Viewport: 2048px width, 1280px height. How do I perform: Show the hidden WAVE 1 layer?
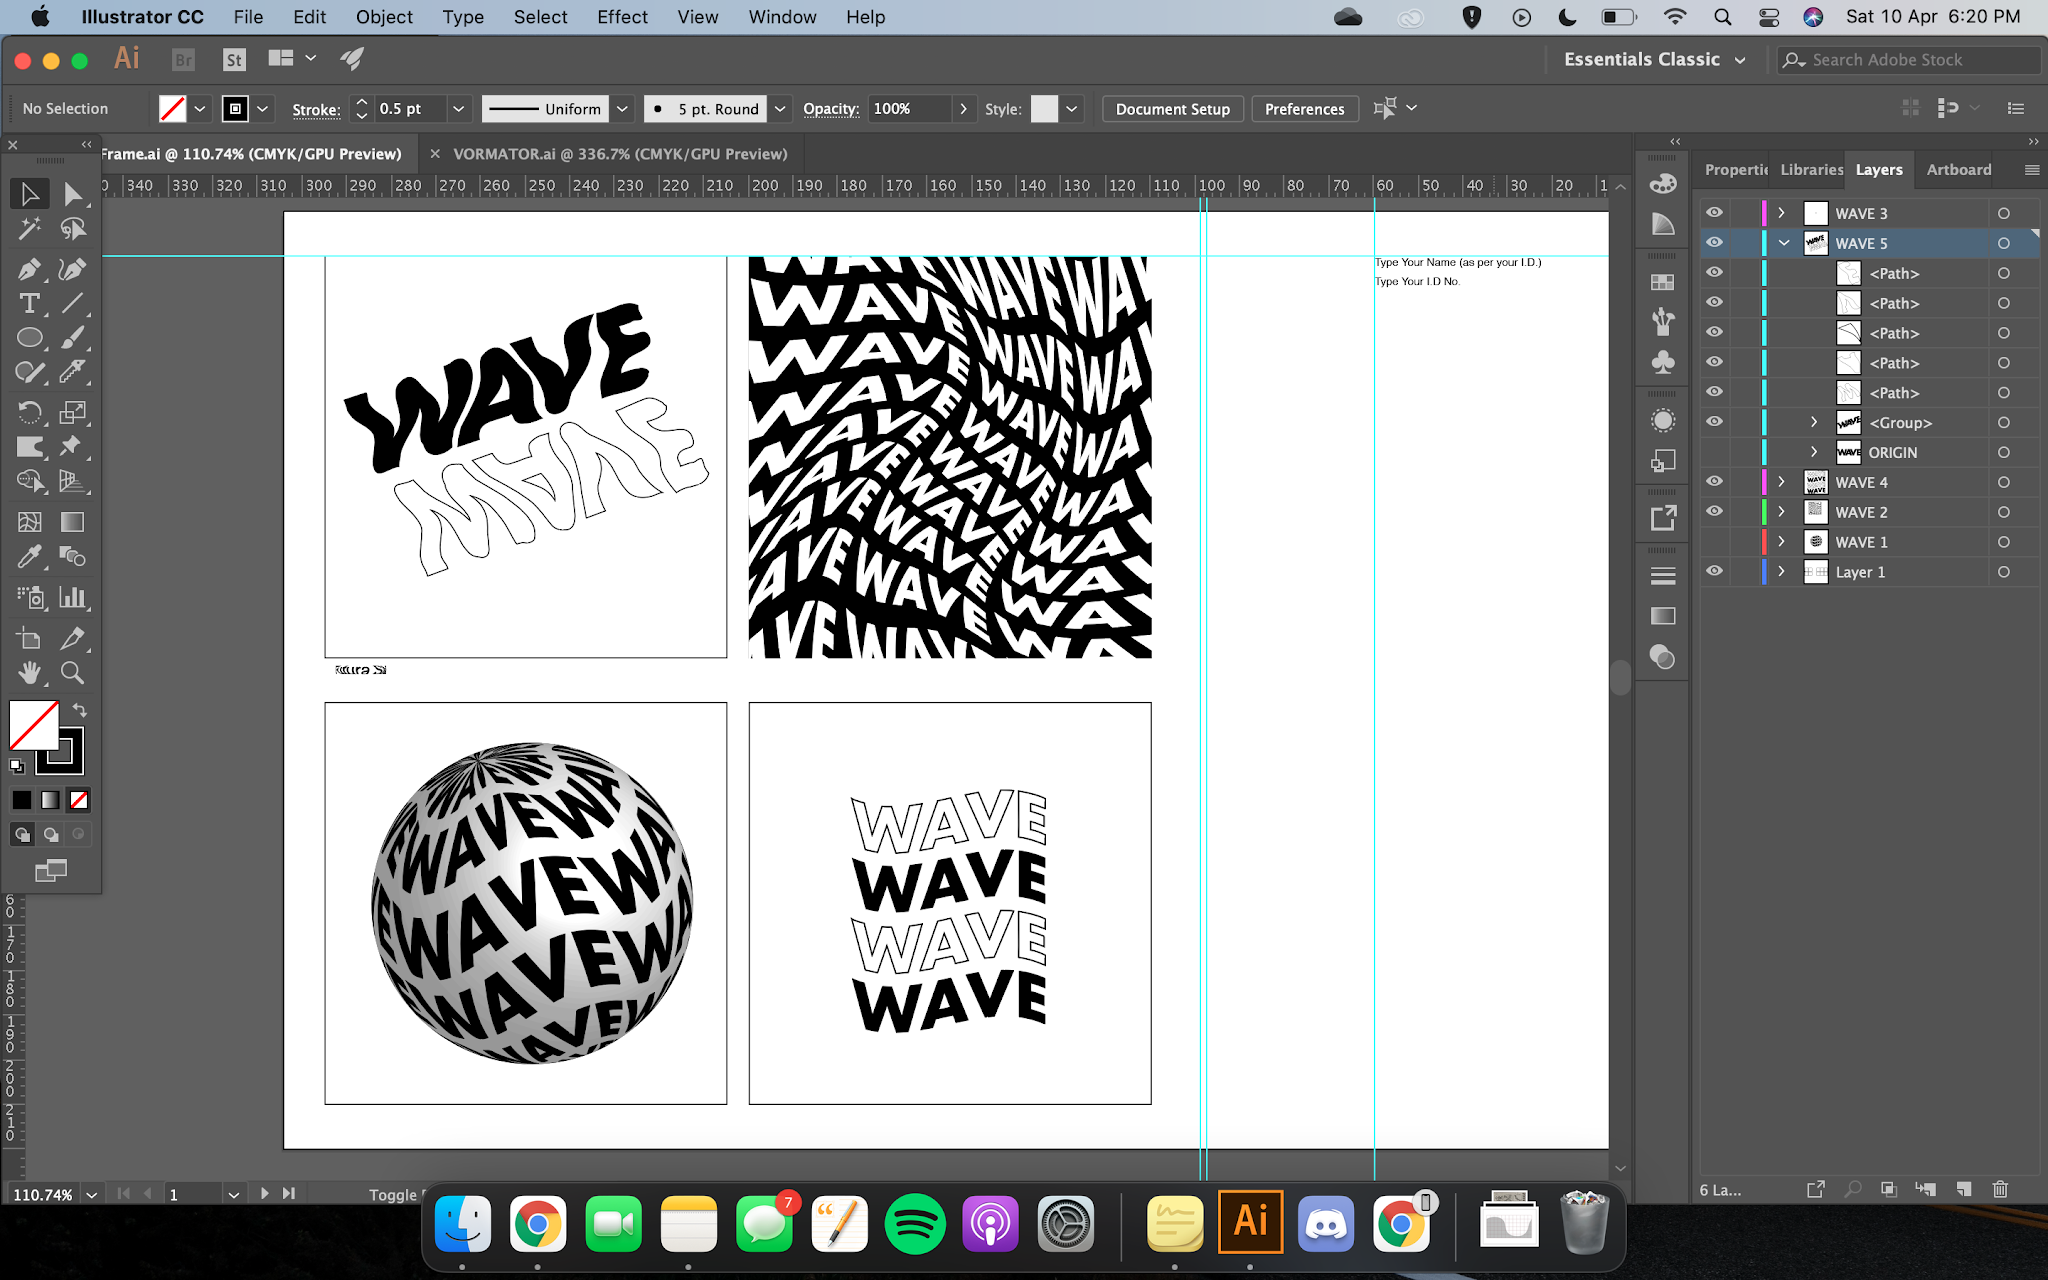pyautogui.click(x=1714, y=542)
